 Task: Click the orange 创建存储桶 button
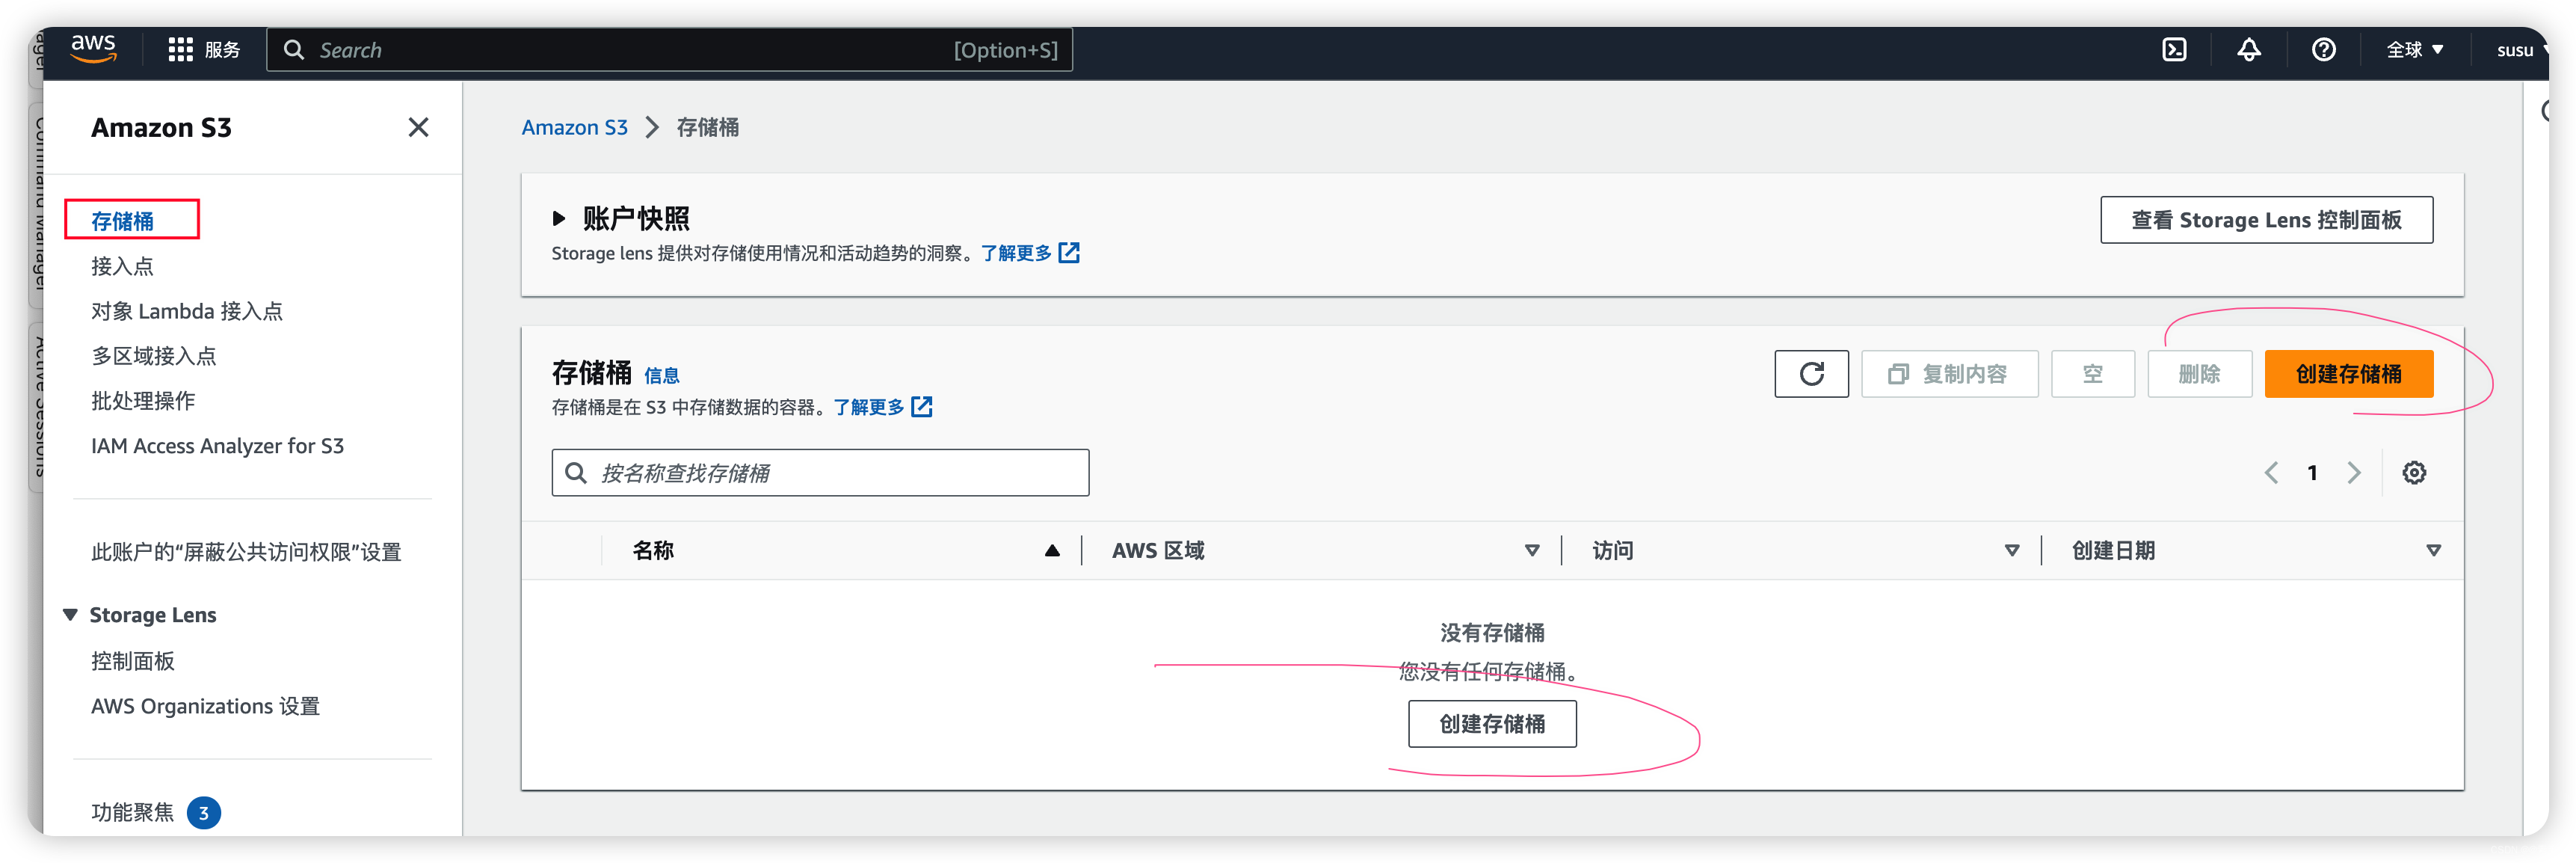point(2347,374)
